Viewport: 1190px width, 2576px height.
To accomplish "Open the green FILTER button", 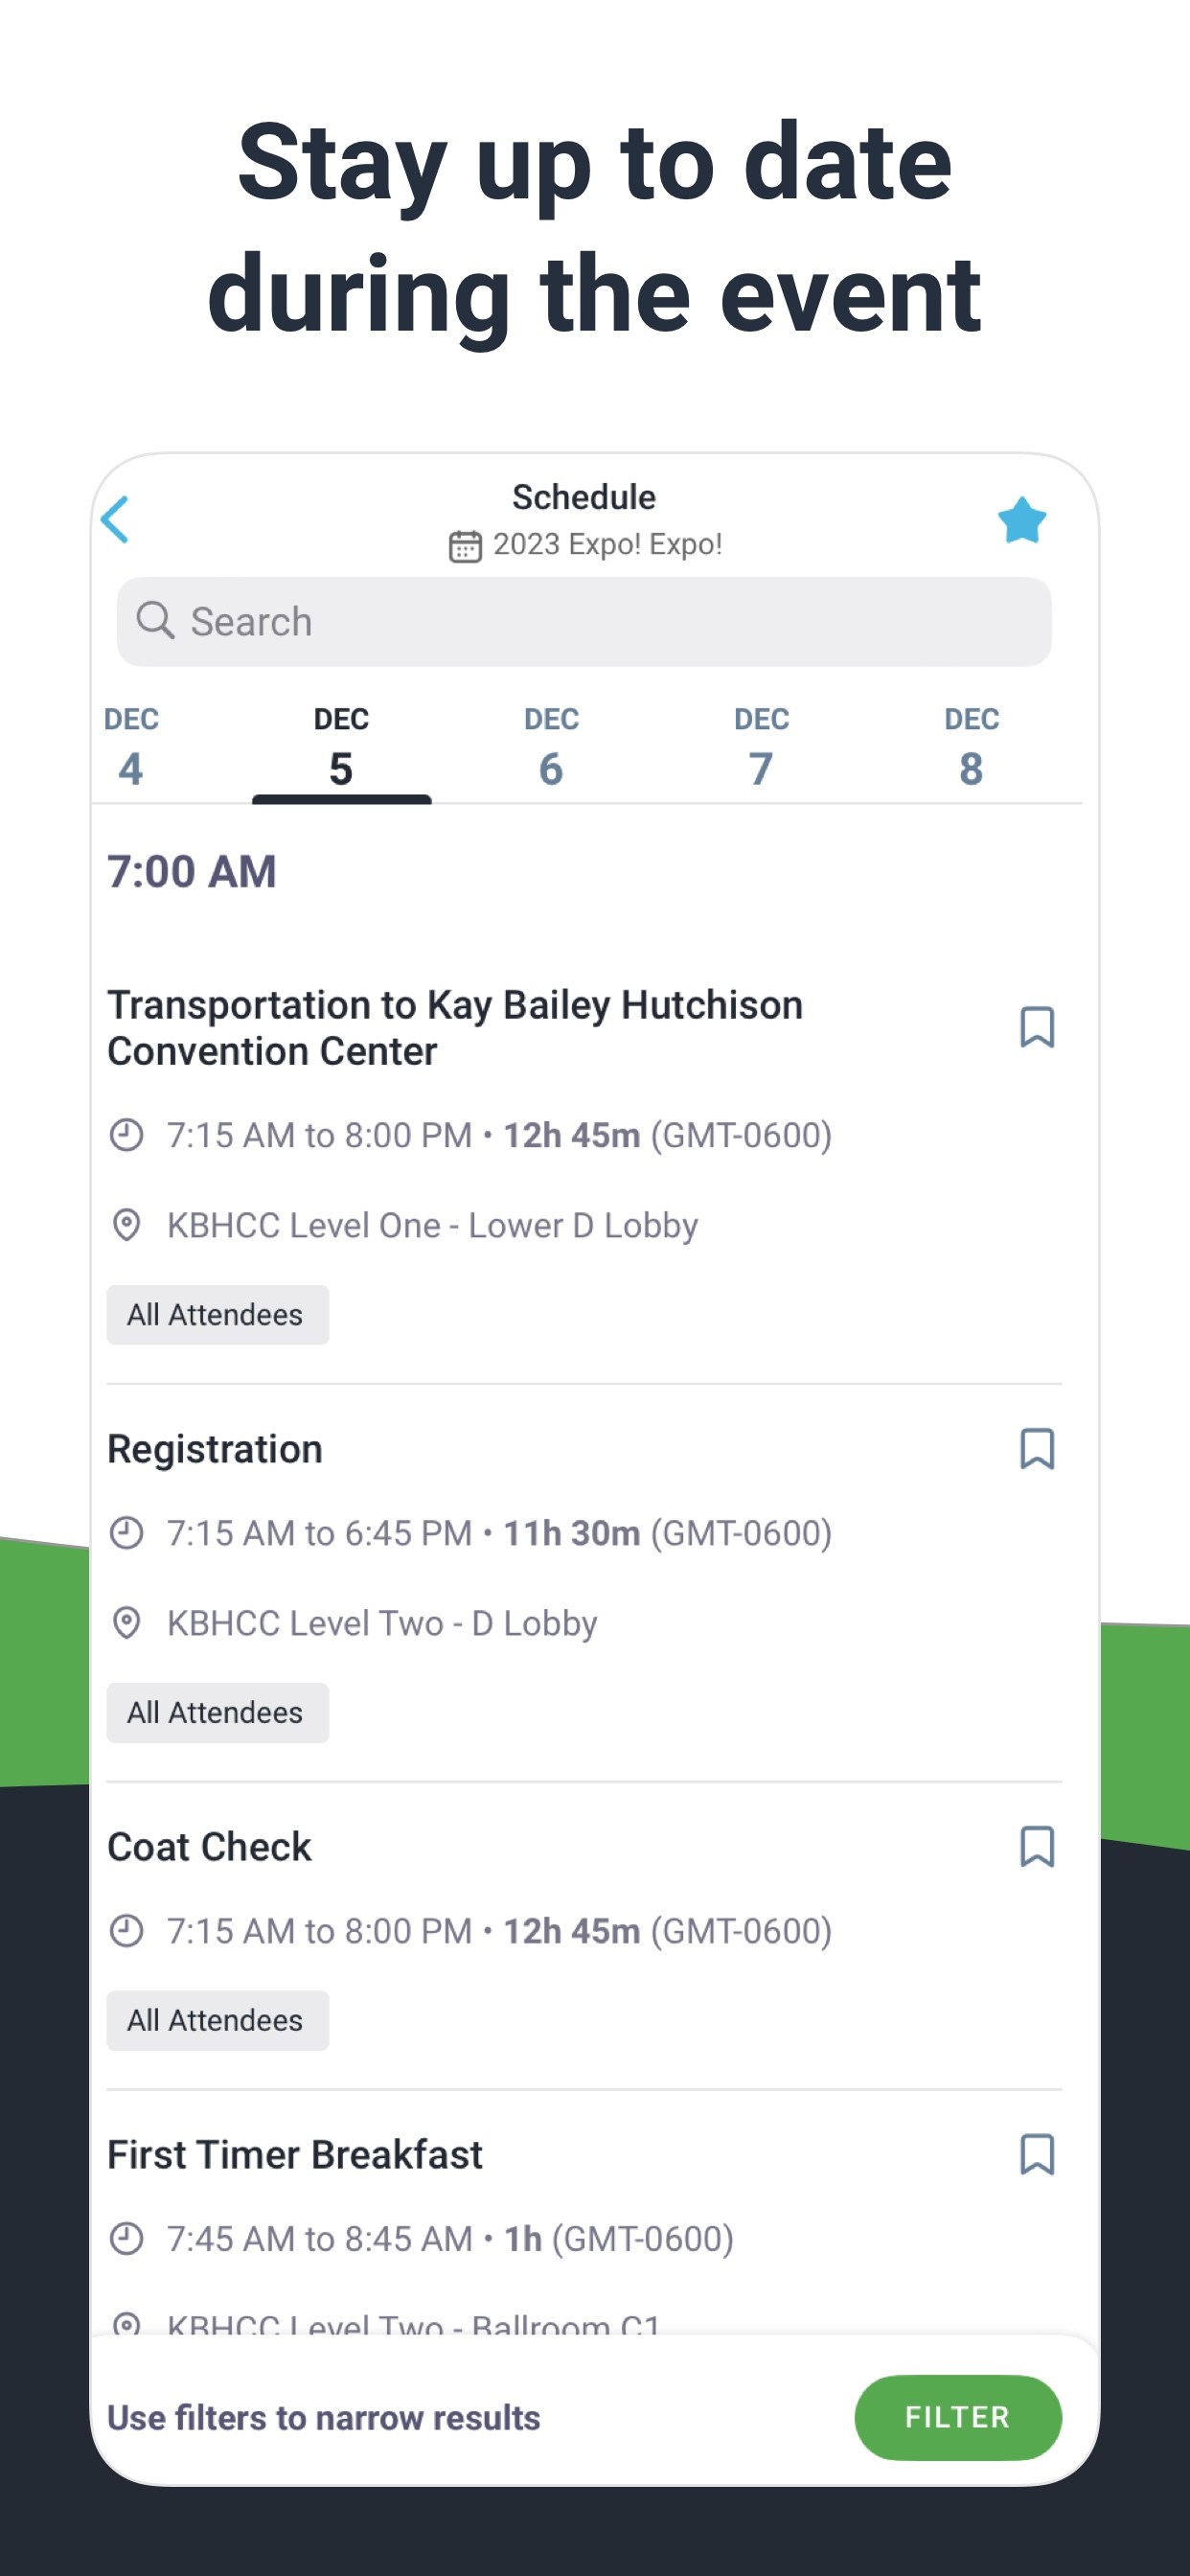I will tap(958, 2417).
